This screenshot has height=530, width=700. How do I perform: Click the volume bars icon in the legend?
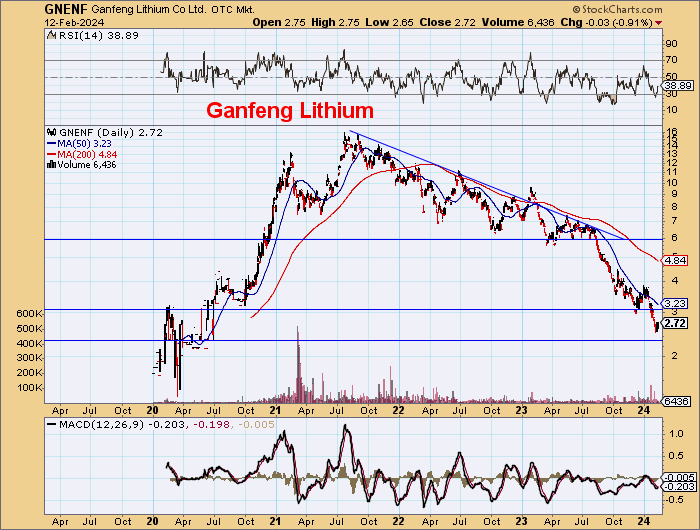click(52, 165)
